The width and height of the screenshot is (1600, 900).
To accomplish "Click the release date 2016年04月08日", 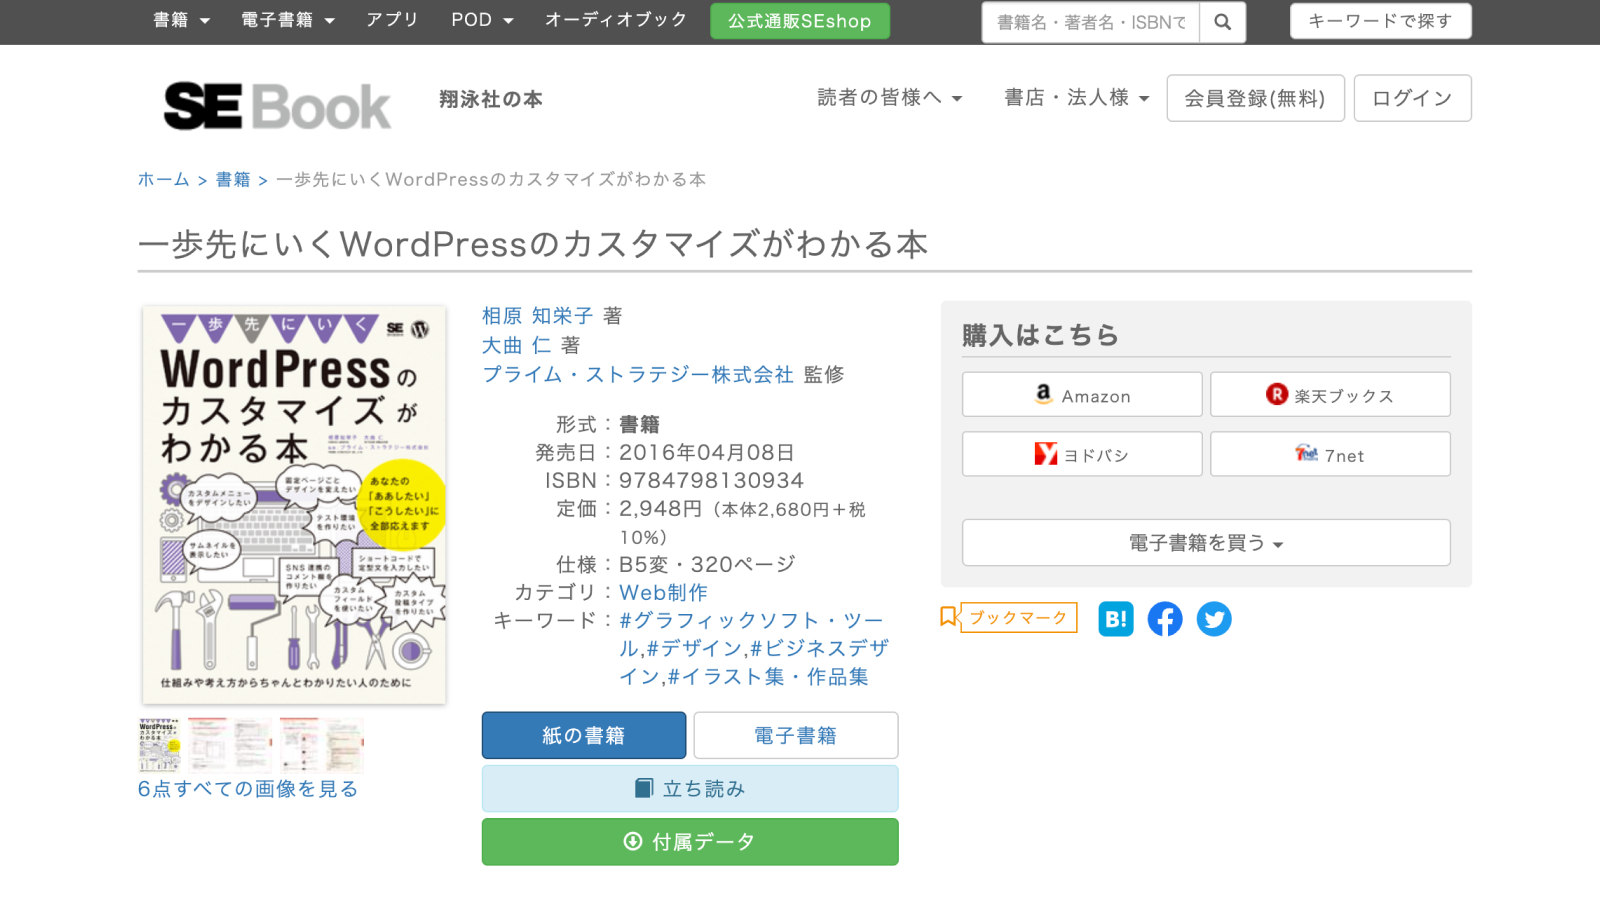I will point(707,453).
